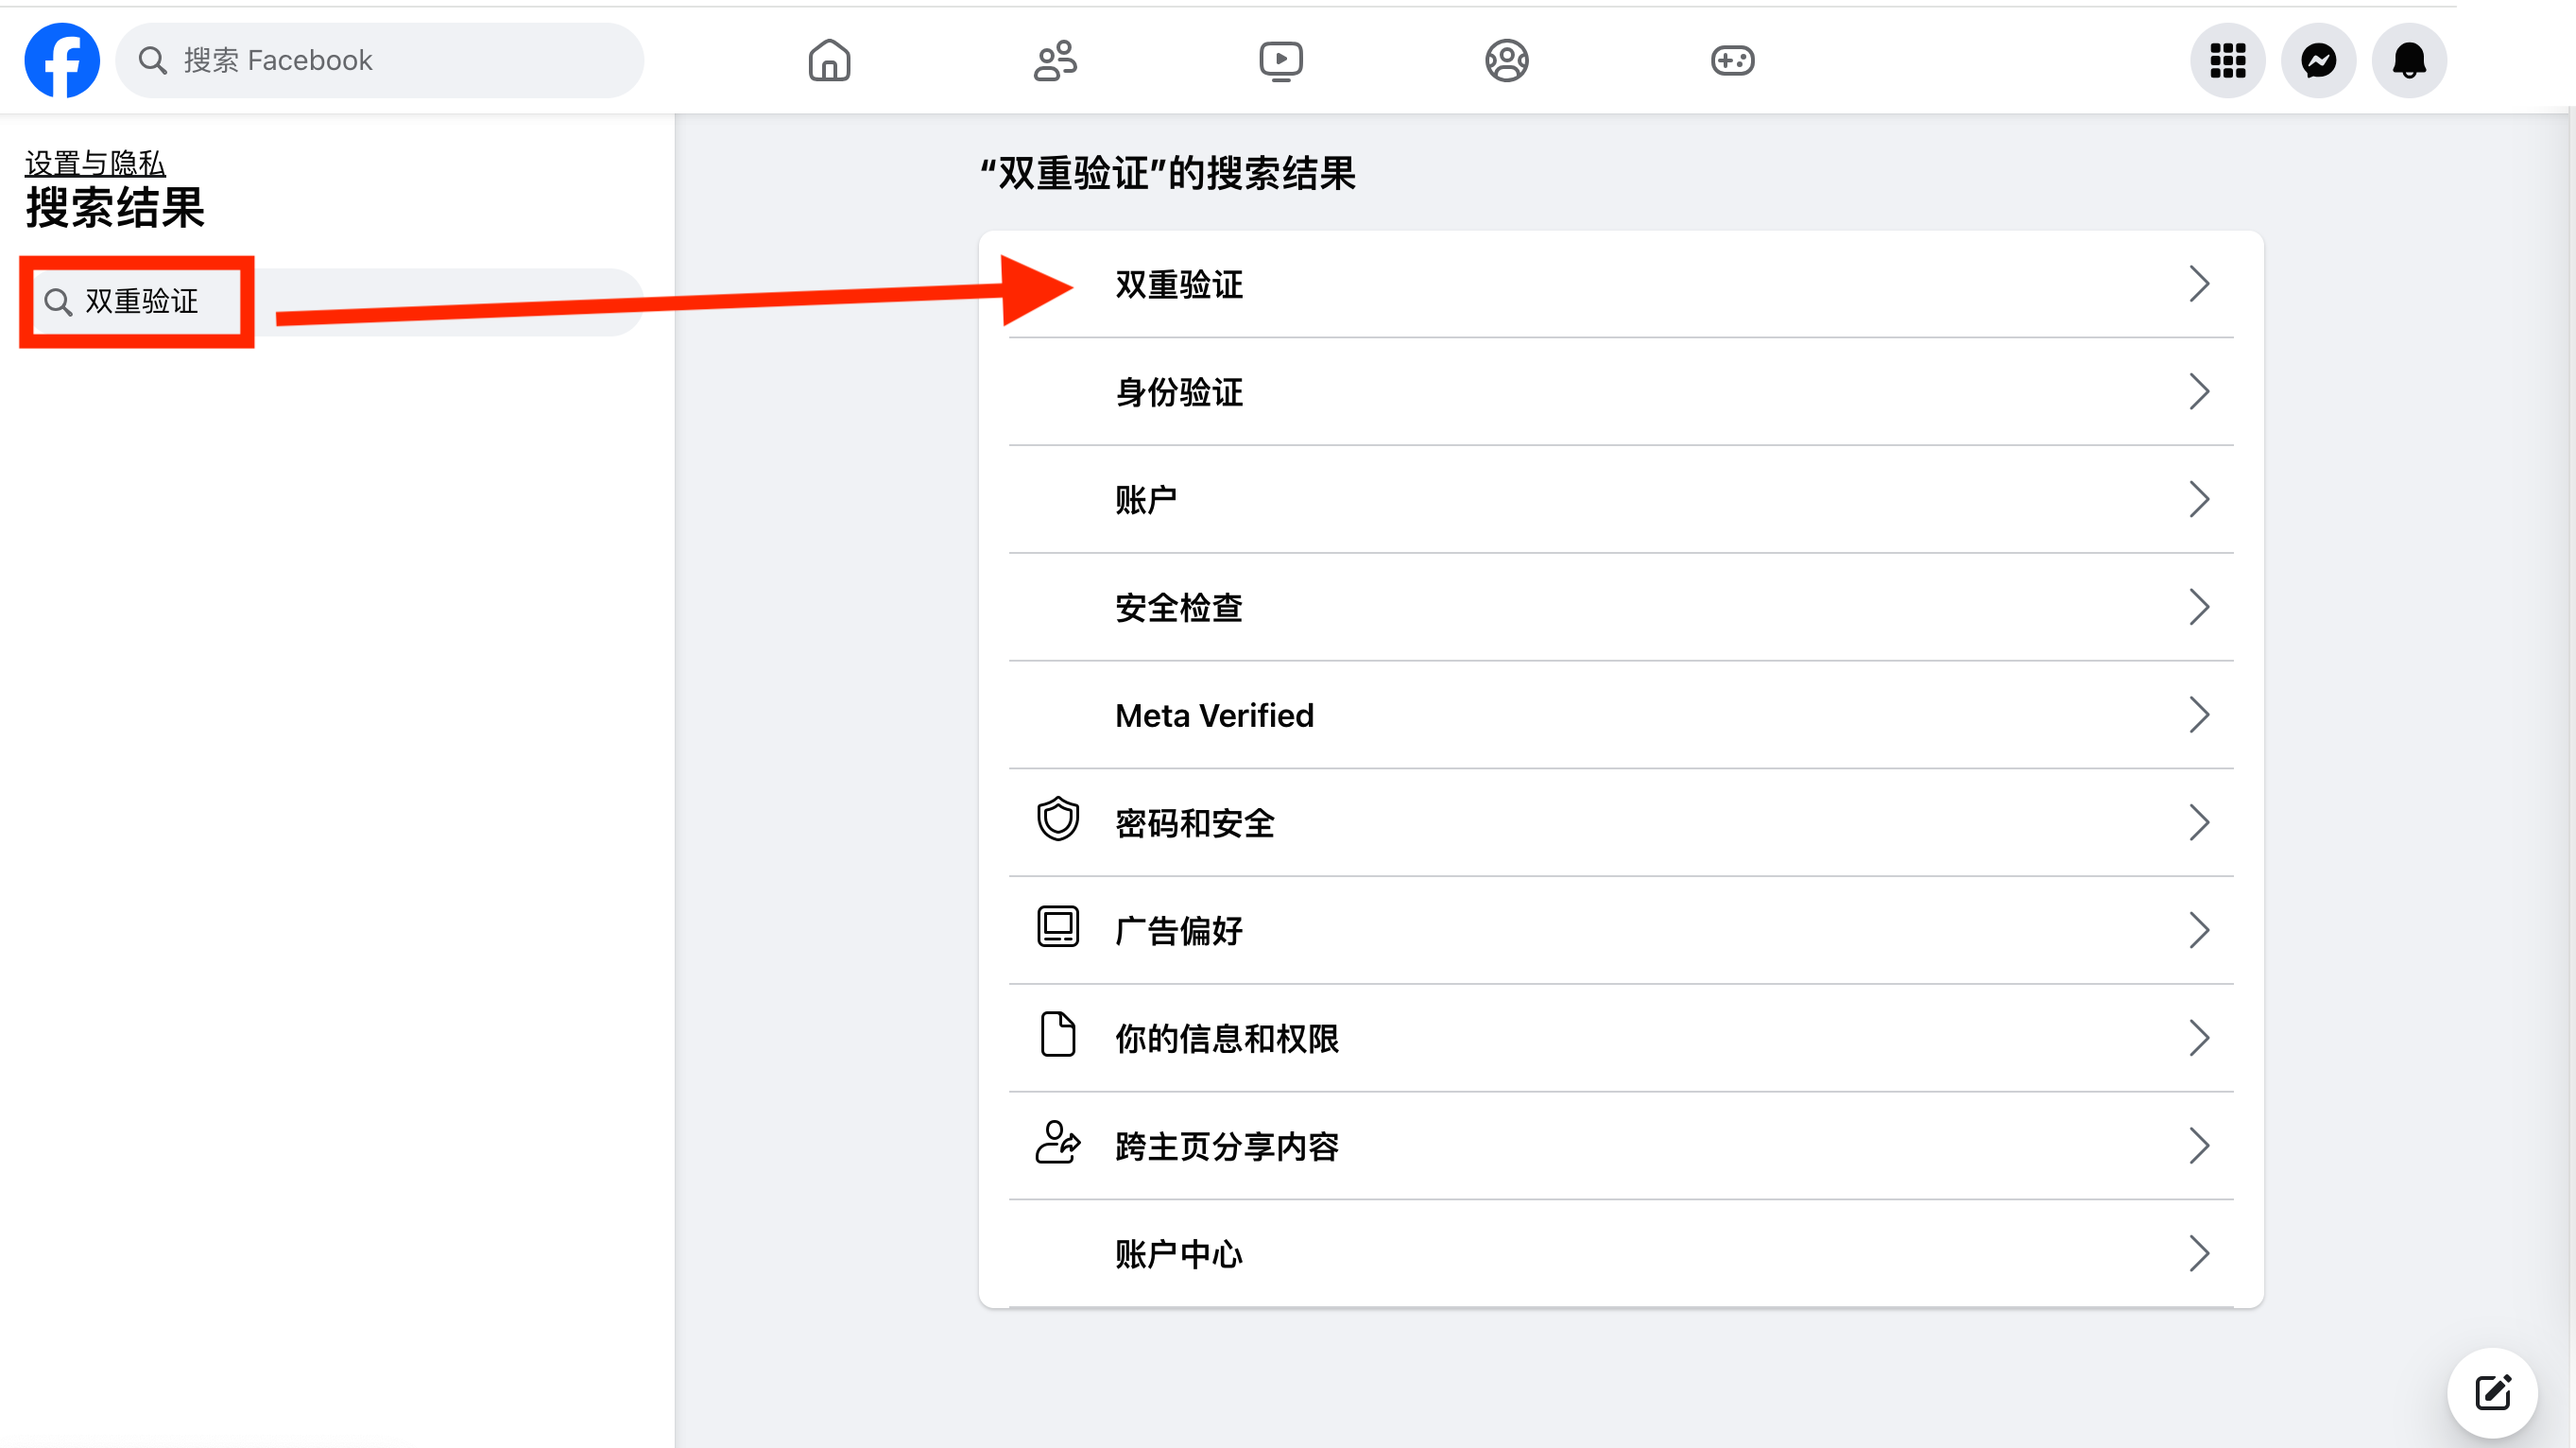This screenshot has height=1448, width=2576.
Task: Click chevron on the 身份验证 row
Action: [x=2198, y=392]
